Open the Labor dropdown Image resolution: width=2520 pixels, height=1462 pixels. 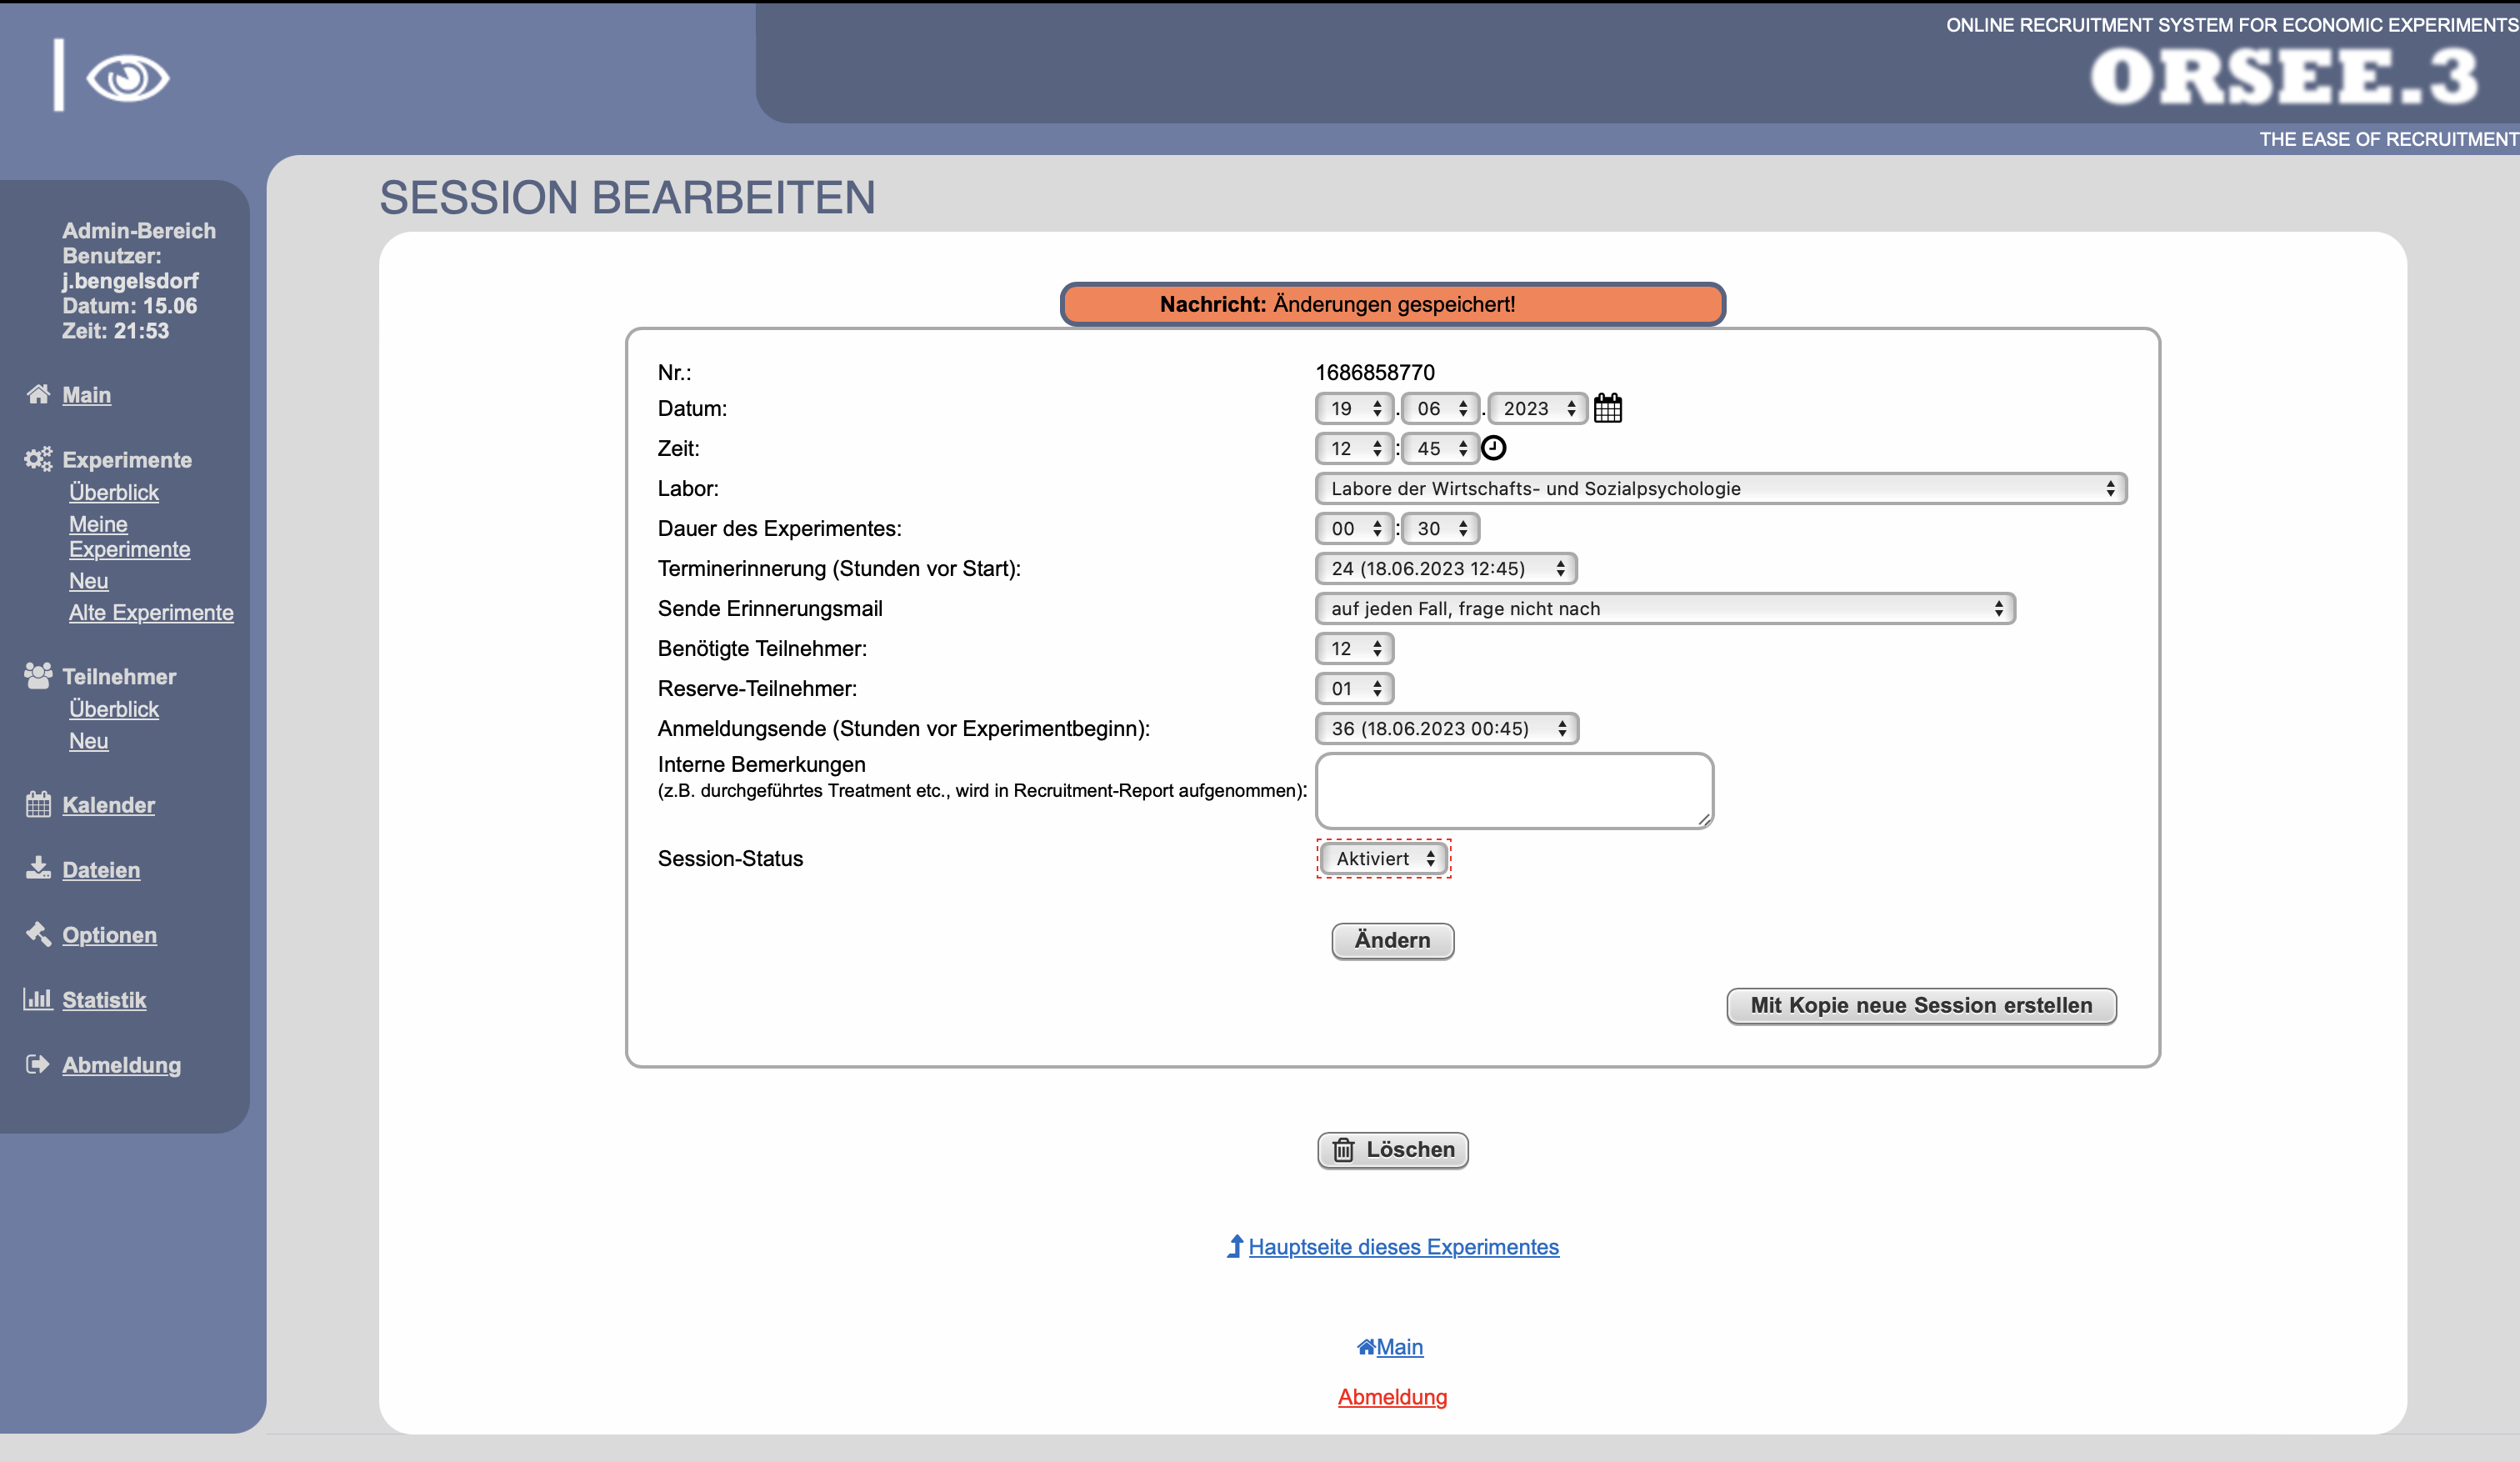coord(1720,488)
